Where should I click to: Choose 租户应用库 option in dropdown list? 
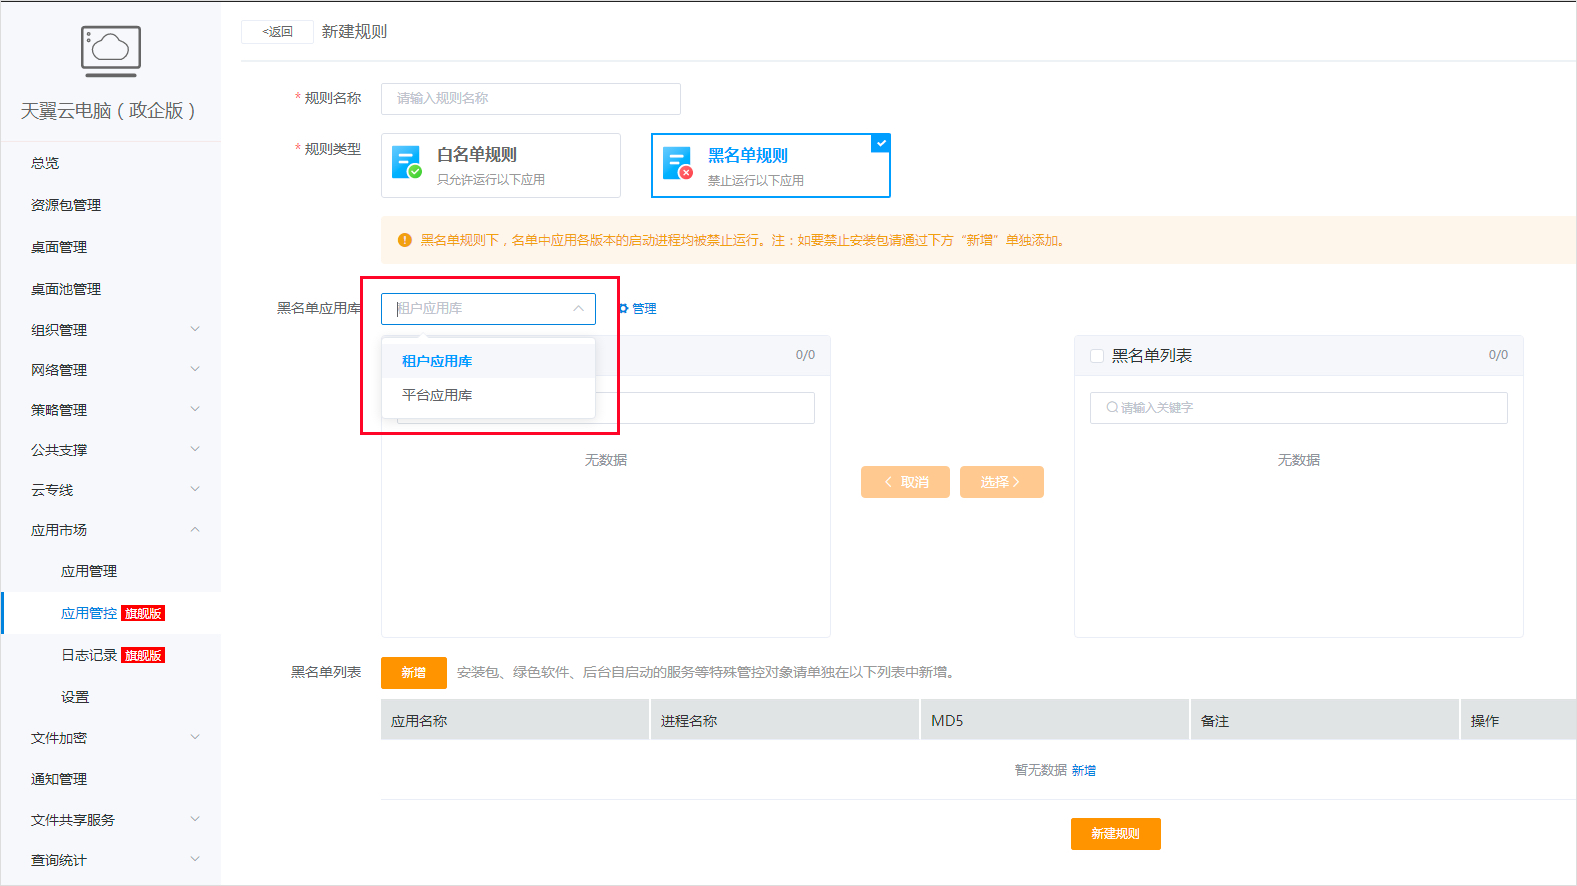(x=437, y=361)
